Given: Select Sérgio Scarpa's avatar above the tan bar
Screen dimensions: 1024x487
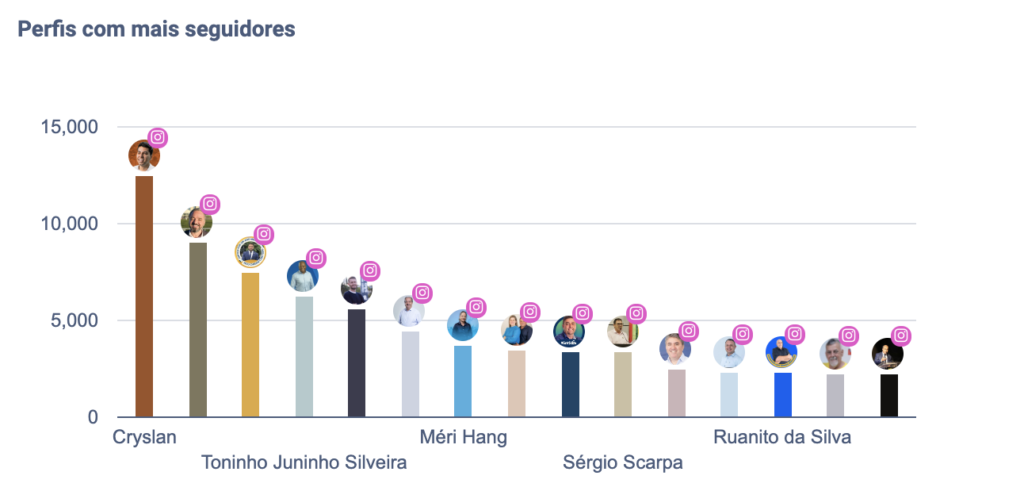Looking at the screenshot, I should pyautogui.click(x=622, y=331).
